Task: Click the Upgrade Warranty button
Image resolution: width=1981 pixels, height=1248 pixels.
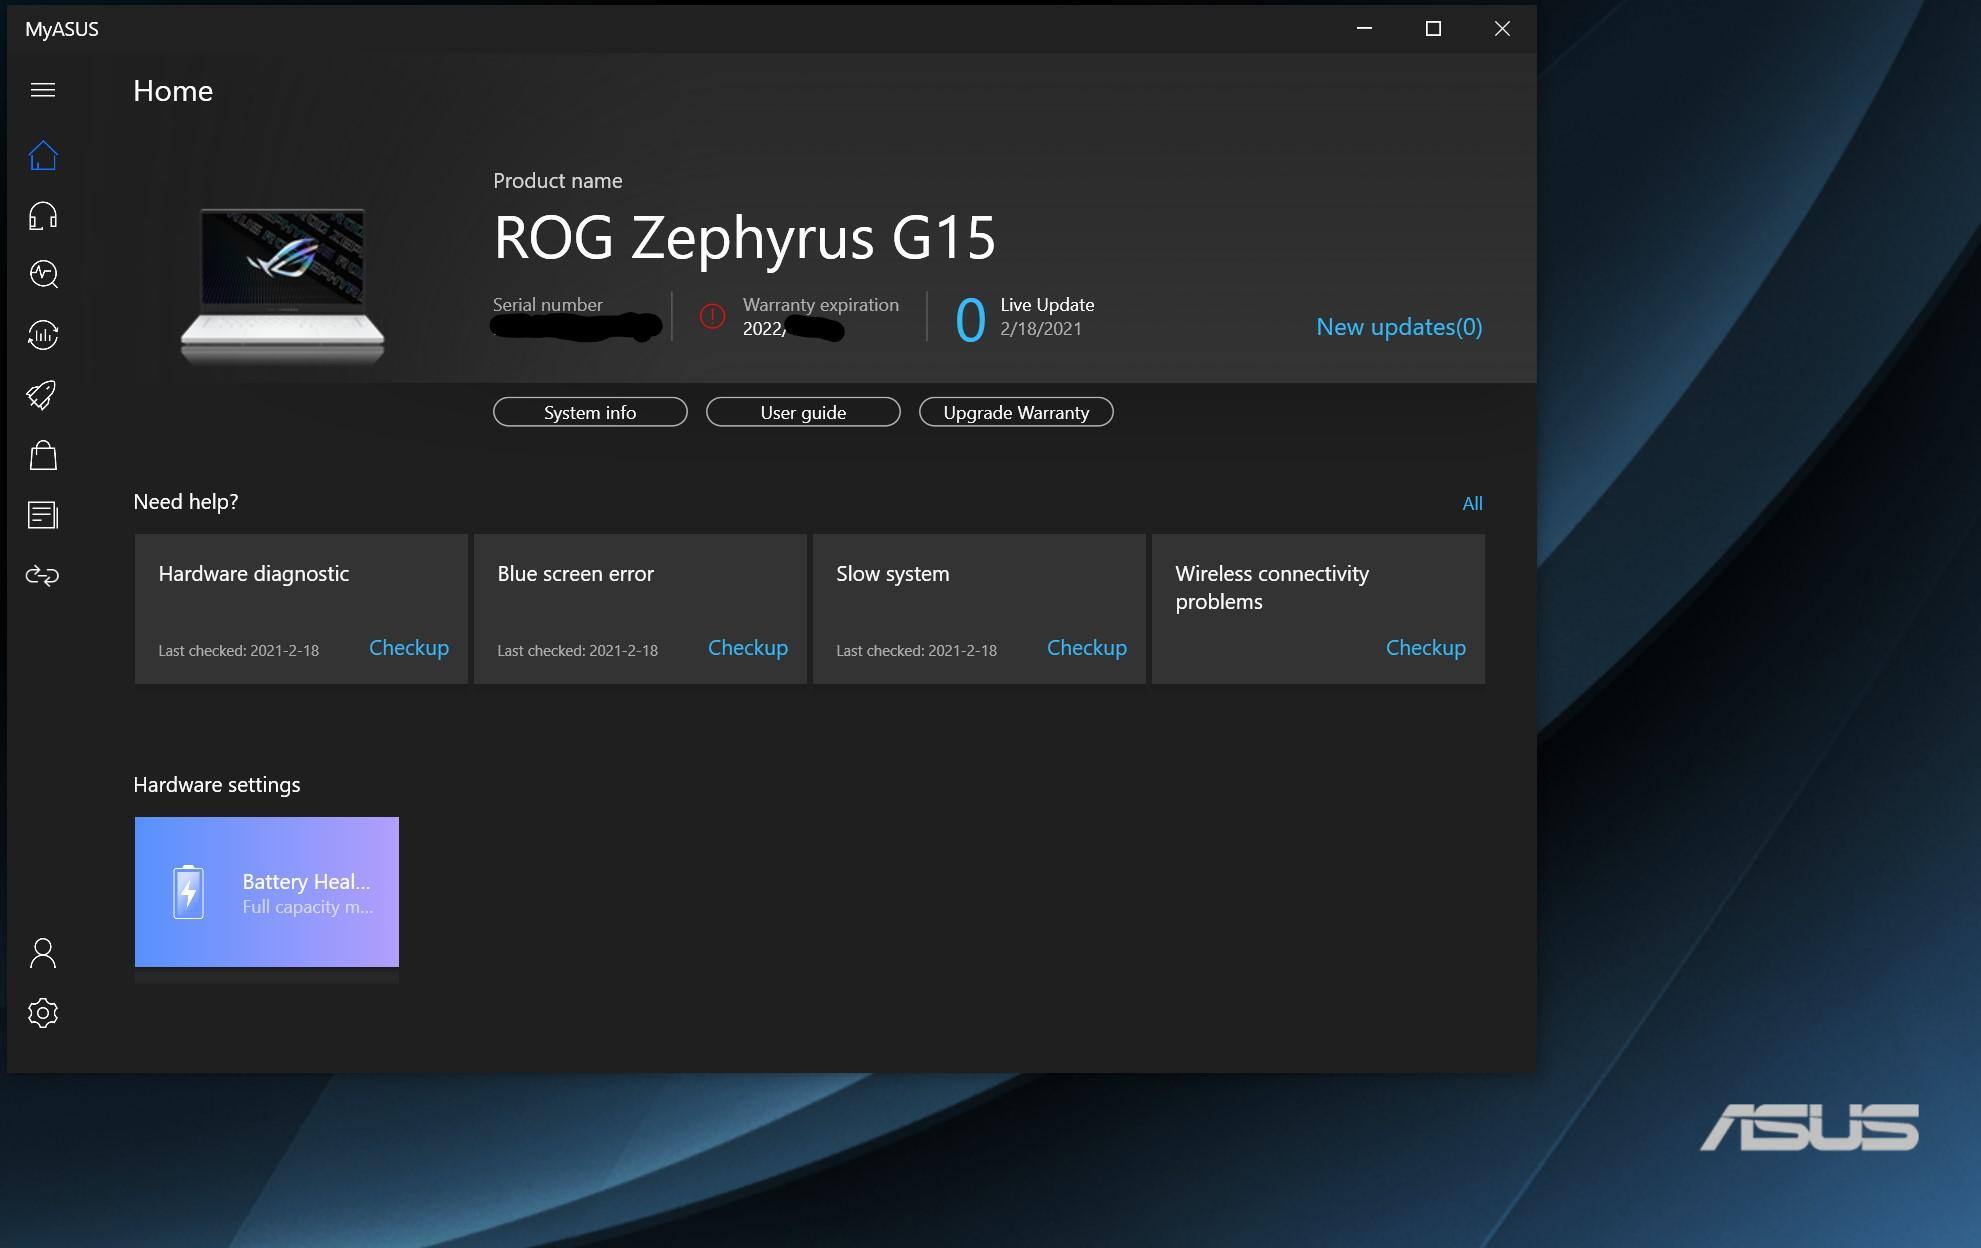Action: click(x=1016, y=412)
